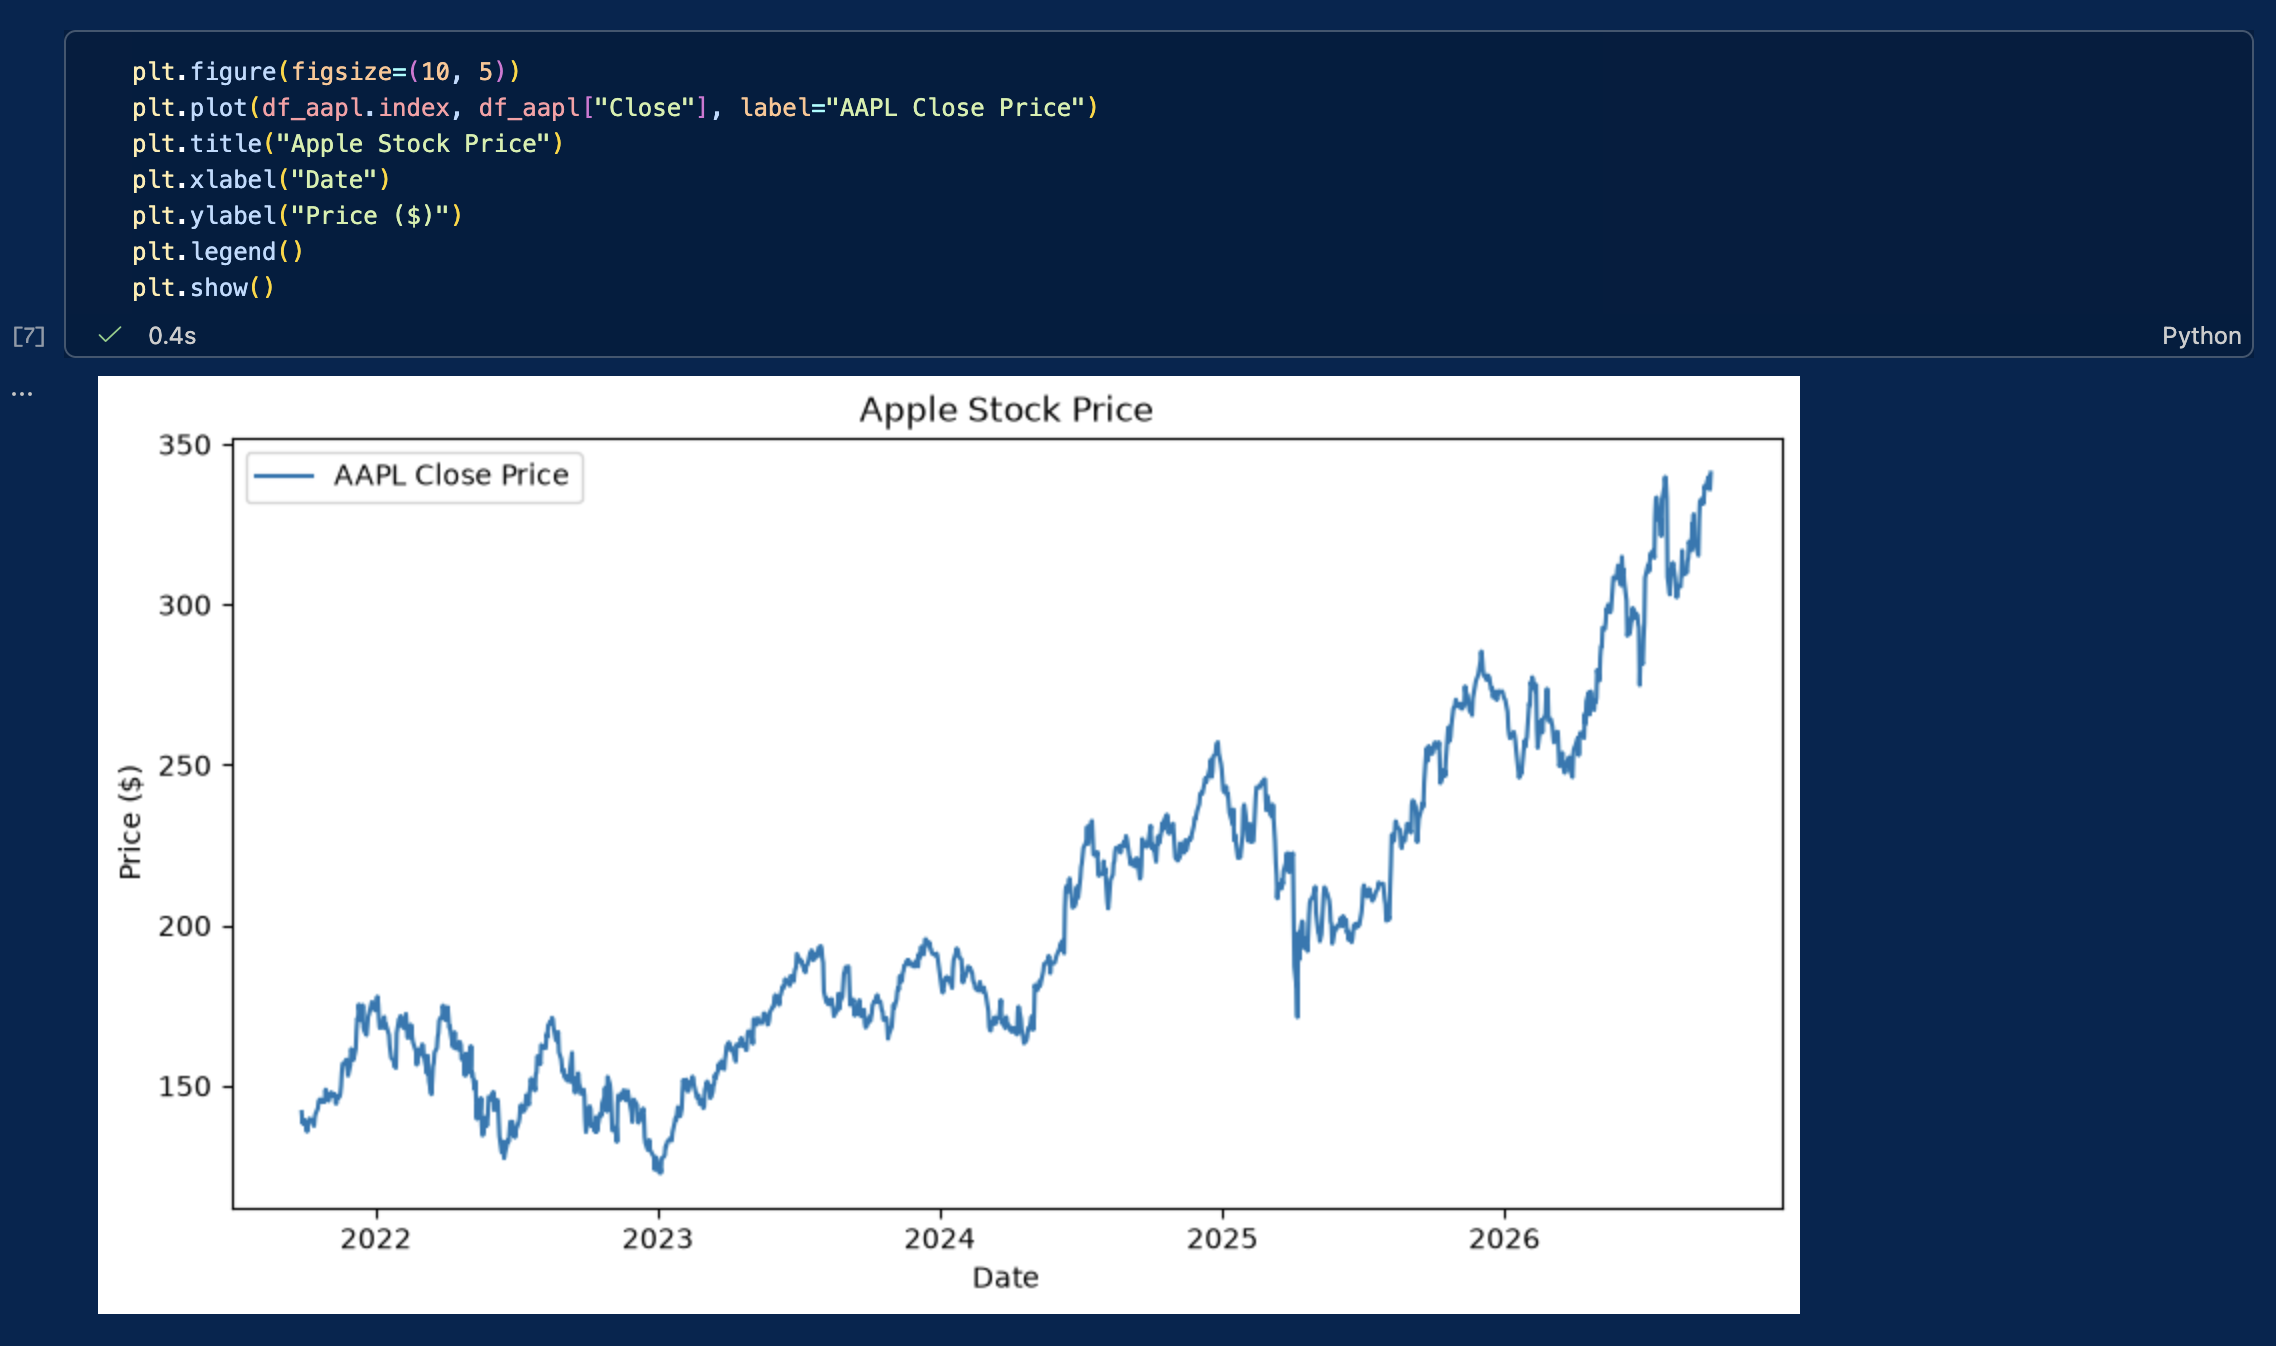Click the plt.ylabel("Price ($)") code line

click(297, 216)
